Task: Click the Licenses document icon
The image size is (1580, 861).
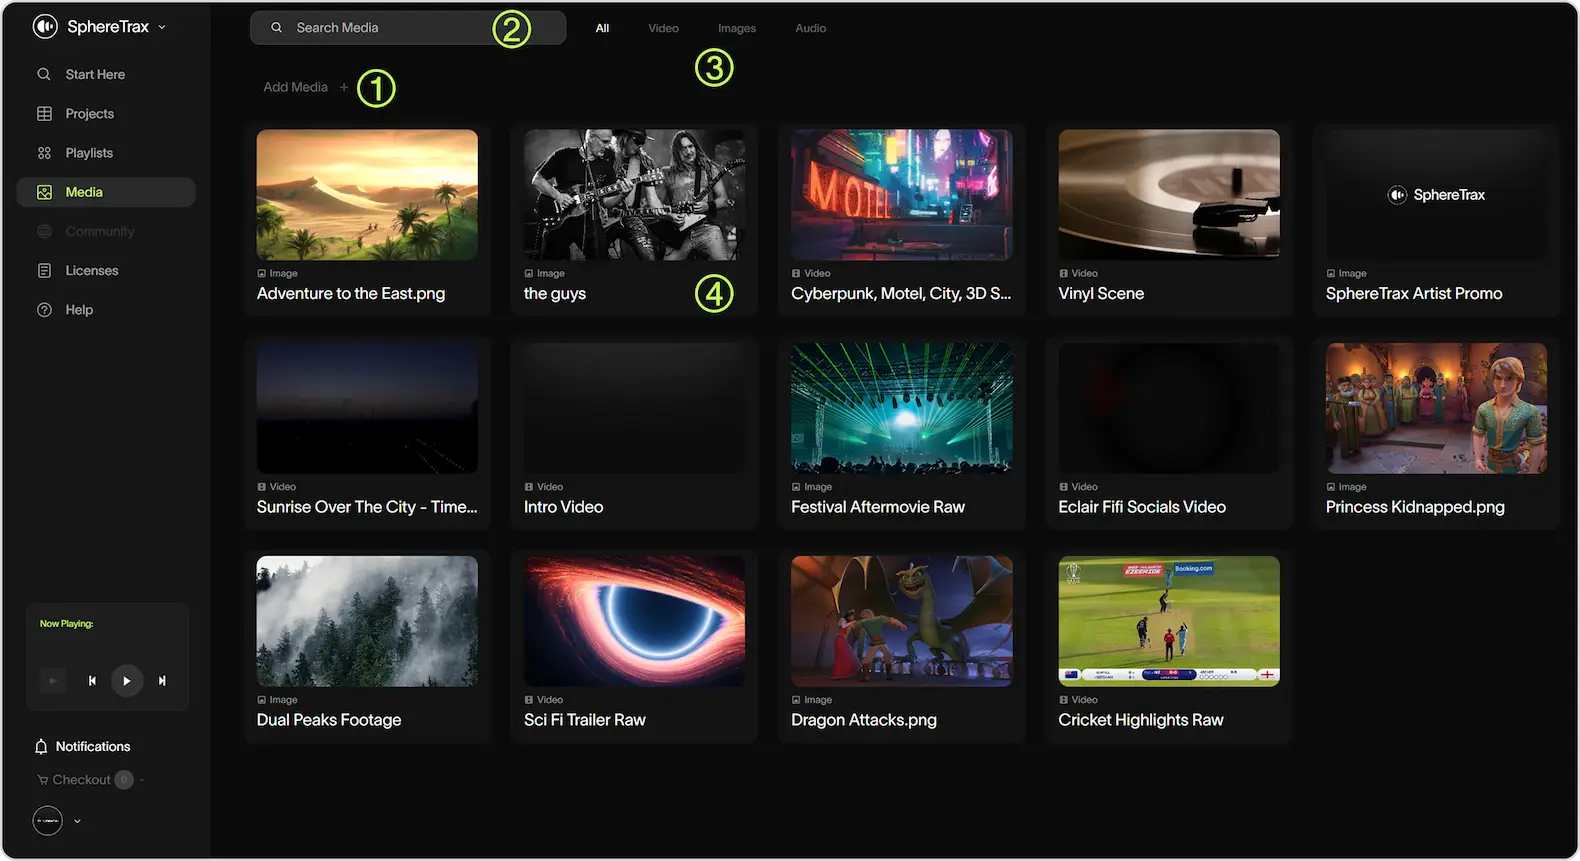Action: coord(44,271)
